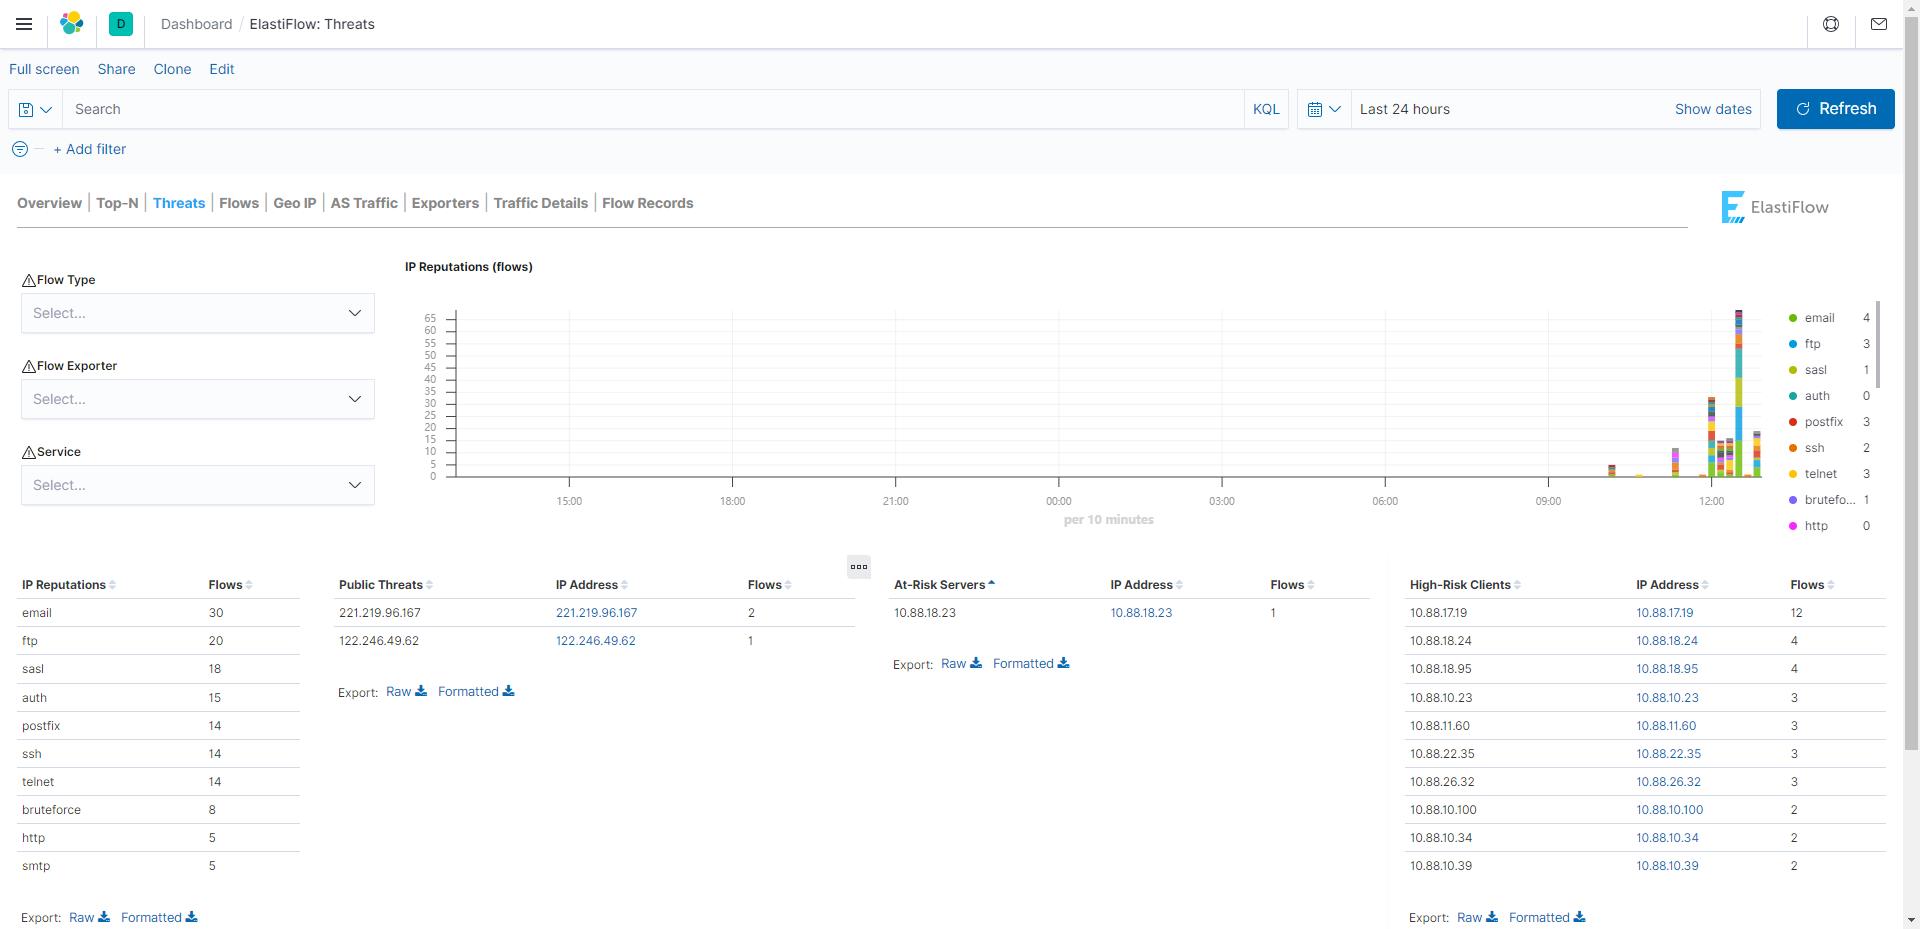
Task: Sort IP Reputations table by Flows
Action: (x=230, y=585)
